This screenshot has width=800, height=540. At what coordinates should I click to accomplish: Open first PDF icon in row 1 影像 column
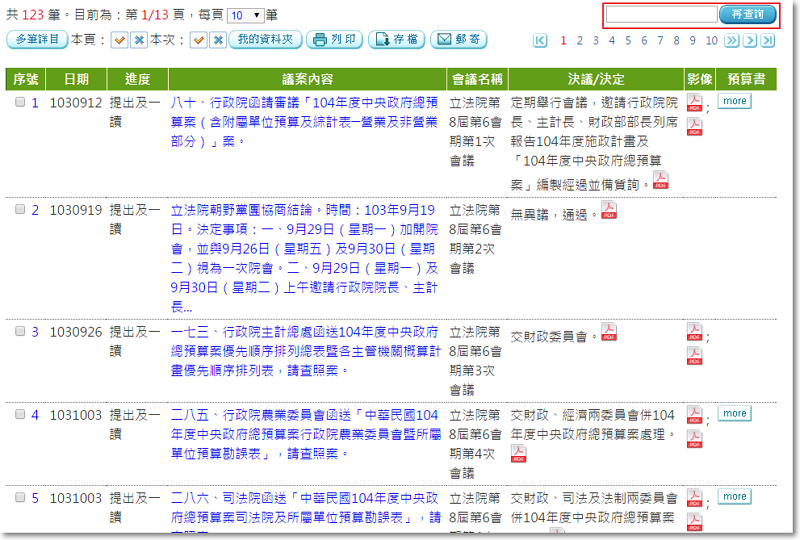(x=694, y=104)
